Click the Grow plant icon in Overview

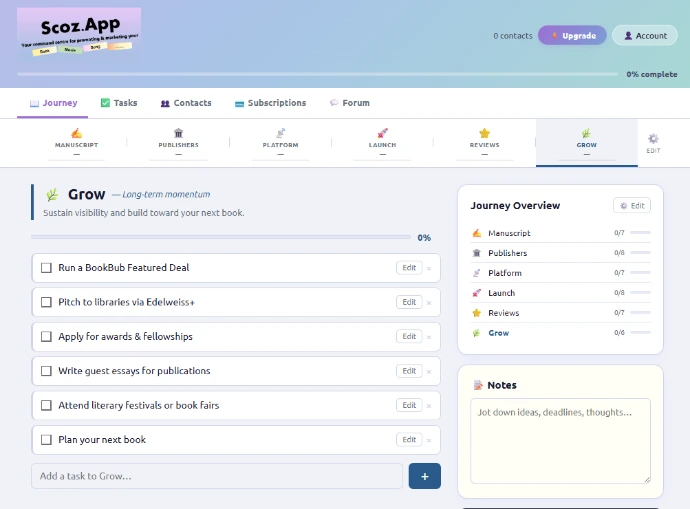[x=477, y=333]
